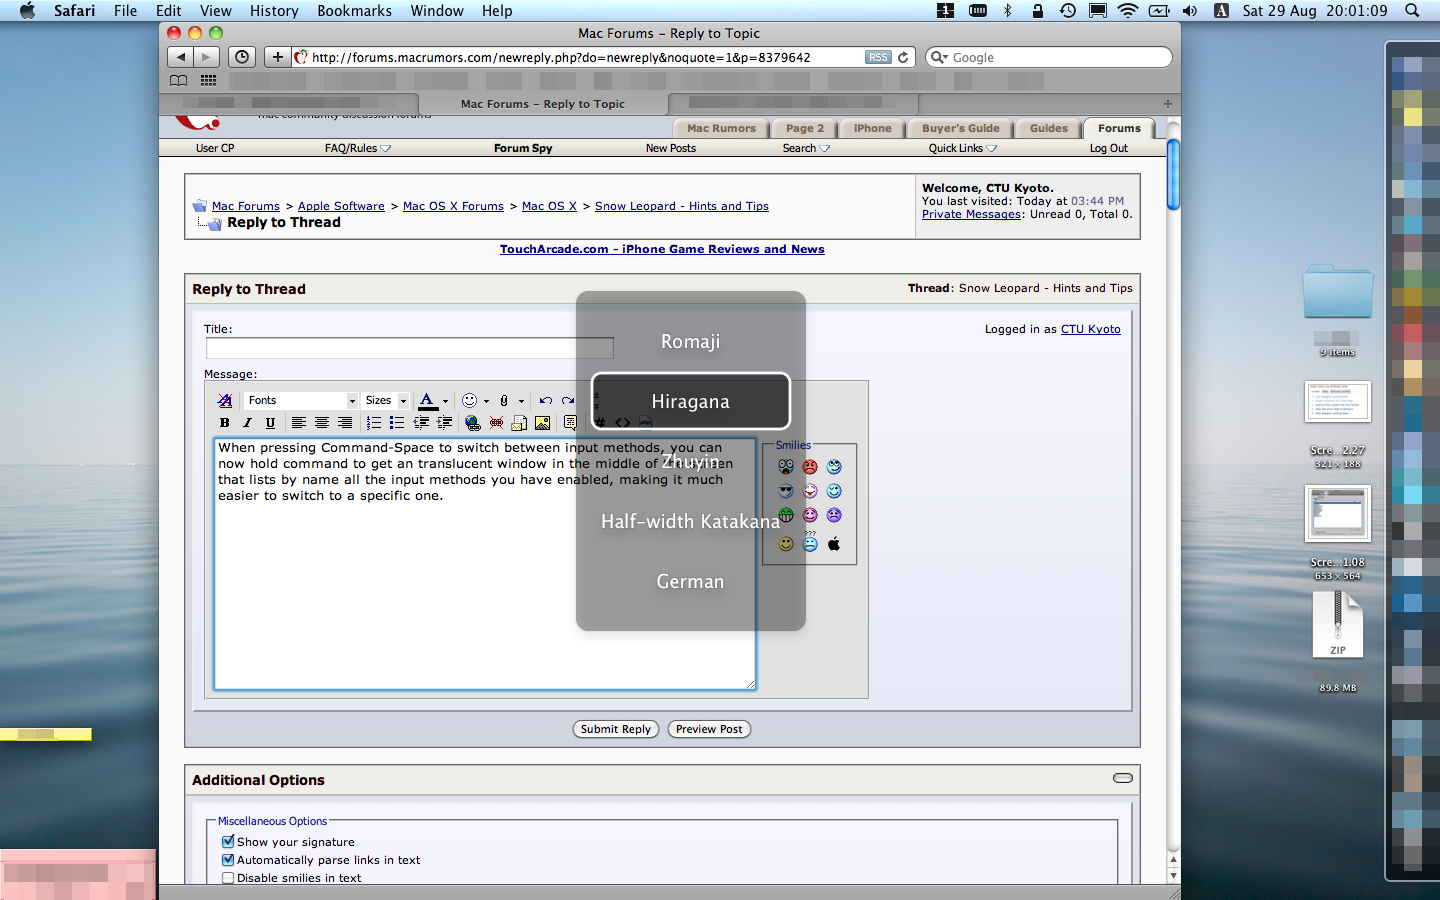Insert the Apple logo smiley
This screenshot has width=1440, height=900.
[x=834, y=544]
